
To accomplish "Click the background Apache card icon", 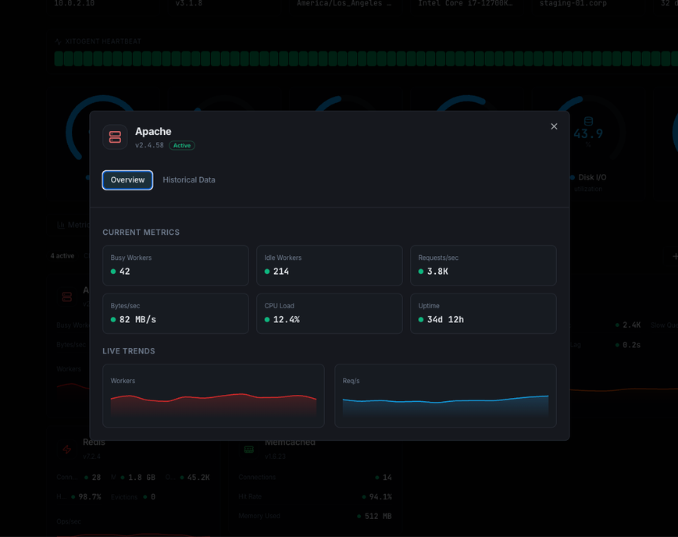I will pos(67,297).
